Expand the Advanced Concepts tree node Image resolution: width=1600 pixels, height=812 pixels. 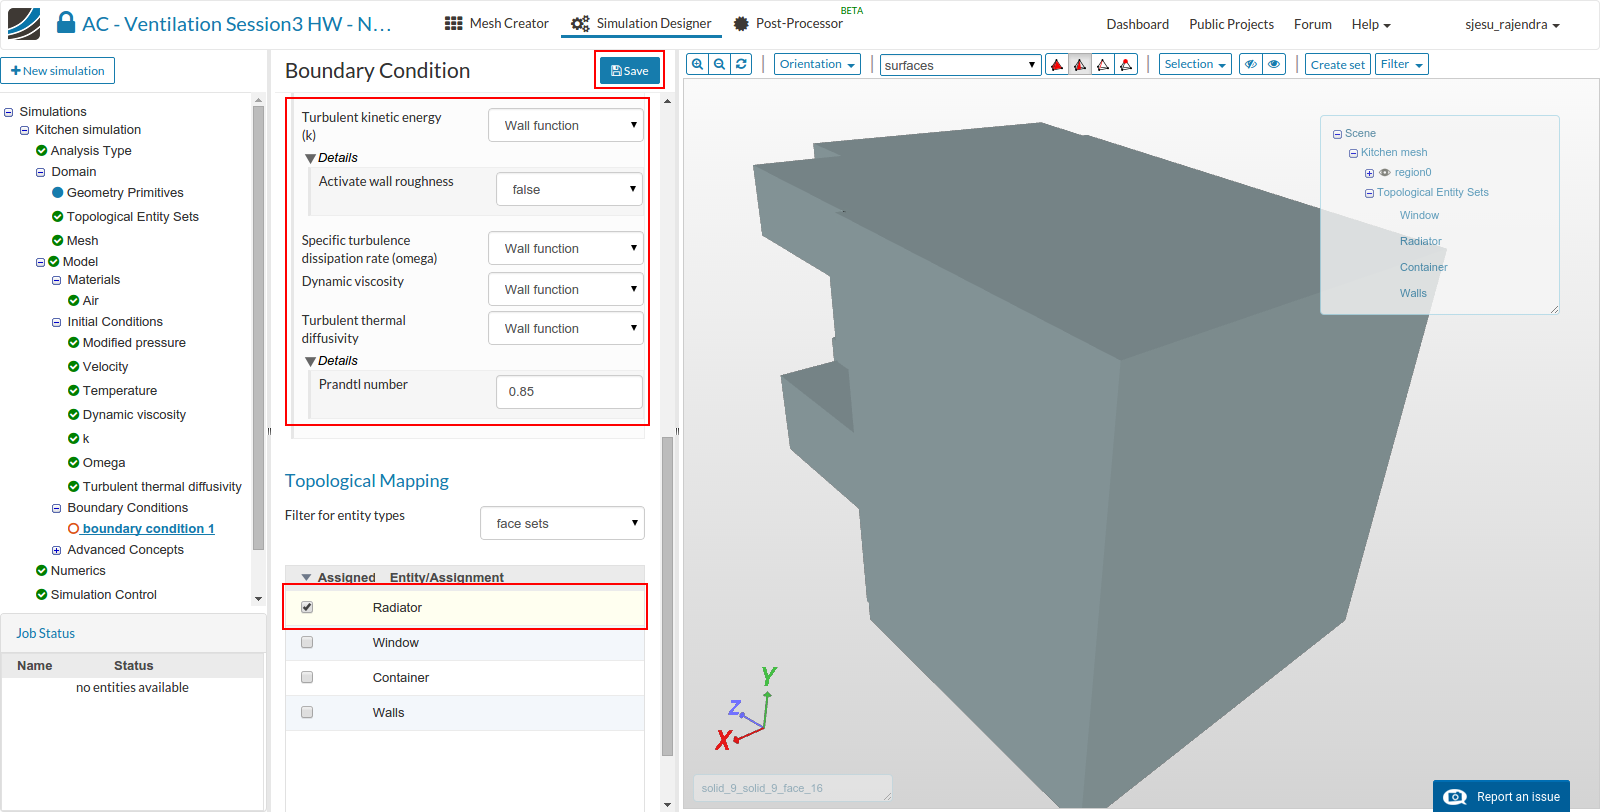(57, 550)
